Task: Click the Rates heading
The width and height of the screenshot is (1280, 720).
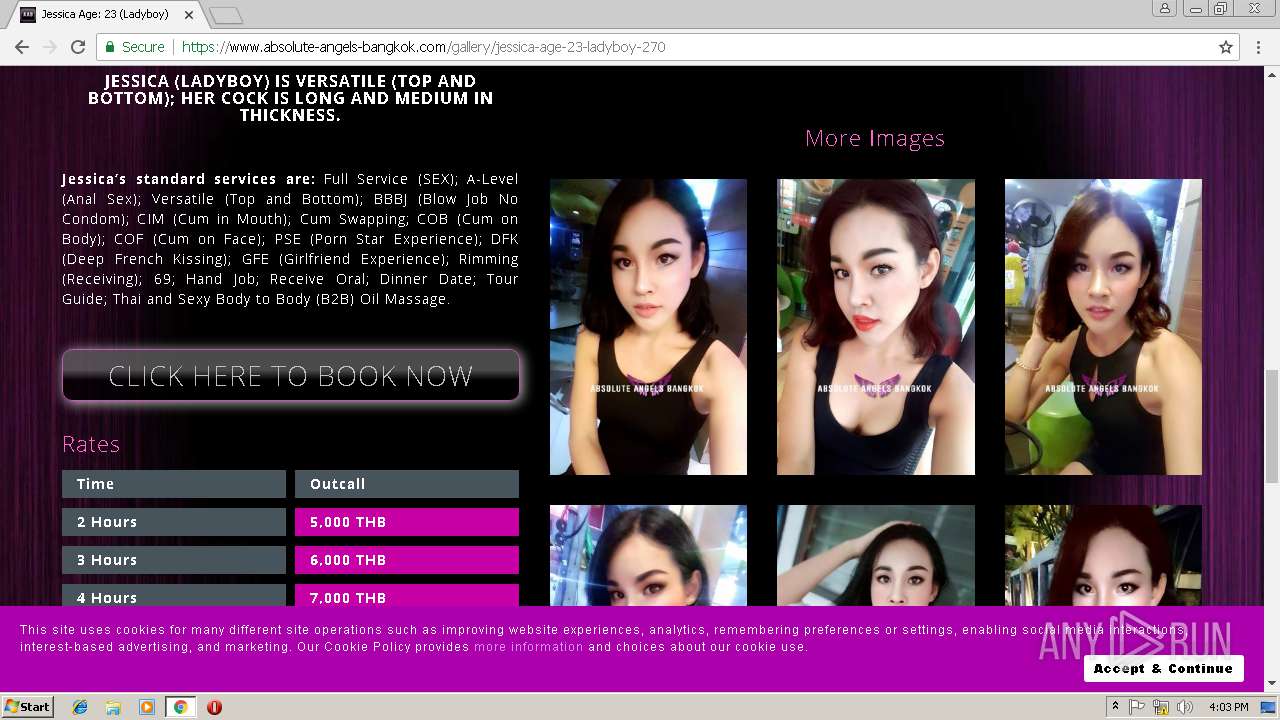Action: tap(91, 444)
